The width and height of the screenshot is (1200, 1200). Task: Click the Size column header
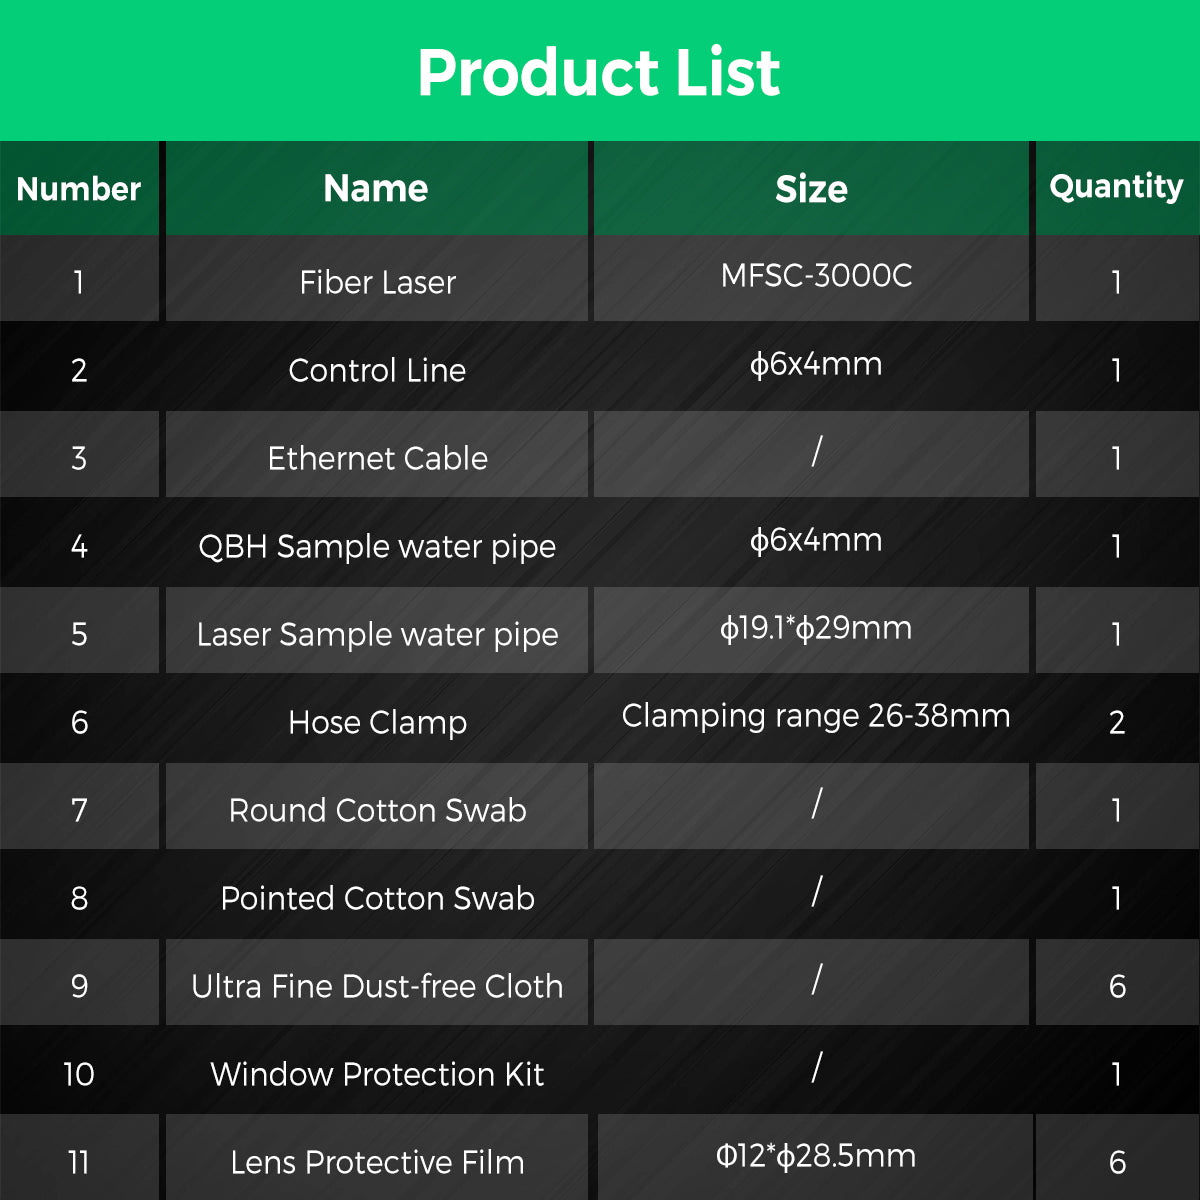point(811,189)
